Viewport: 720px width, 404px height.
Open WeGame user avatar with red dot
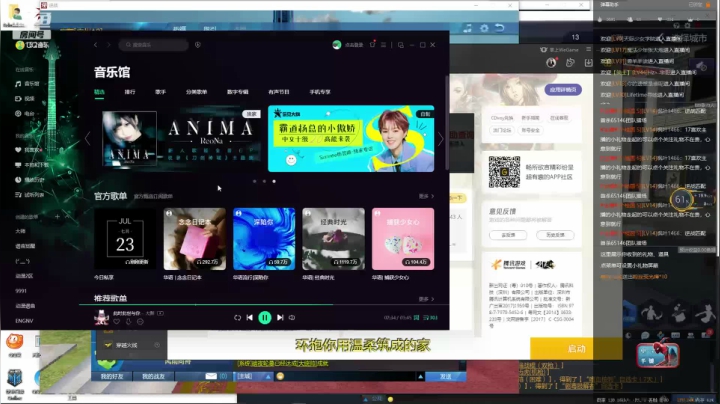(x=551, y=63)
